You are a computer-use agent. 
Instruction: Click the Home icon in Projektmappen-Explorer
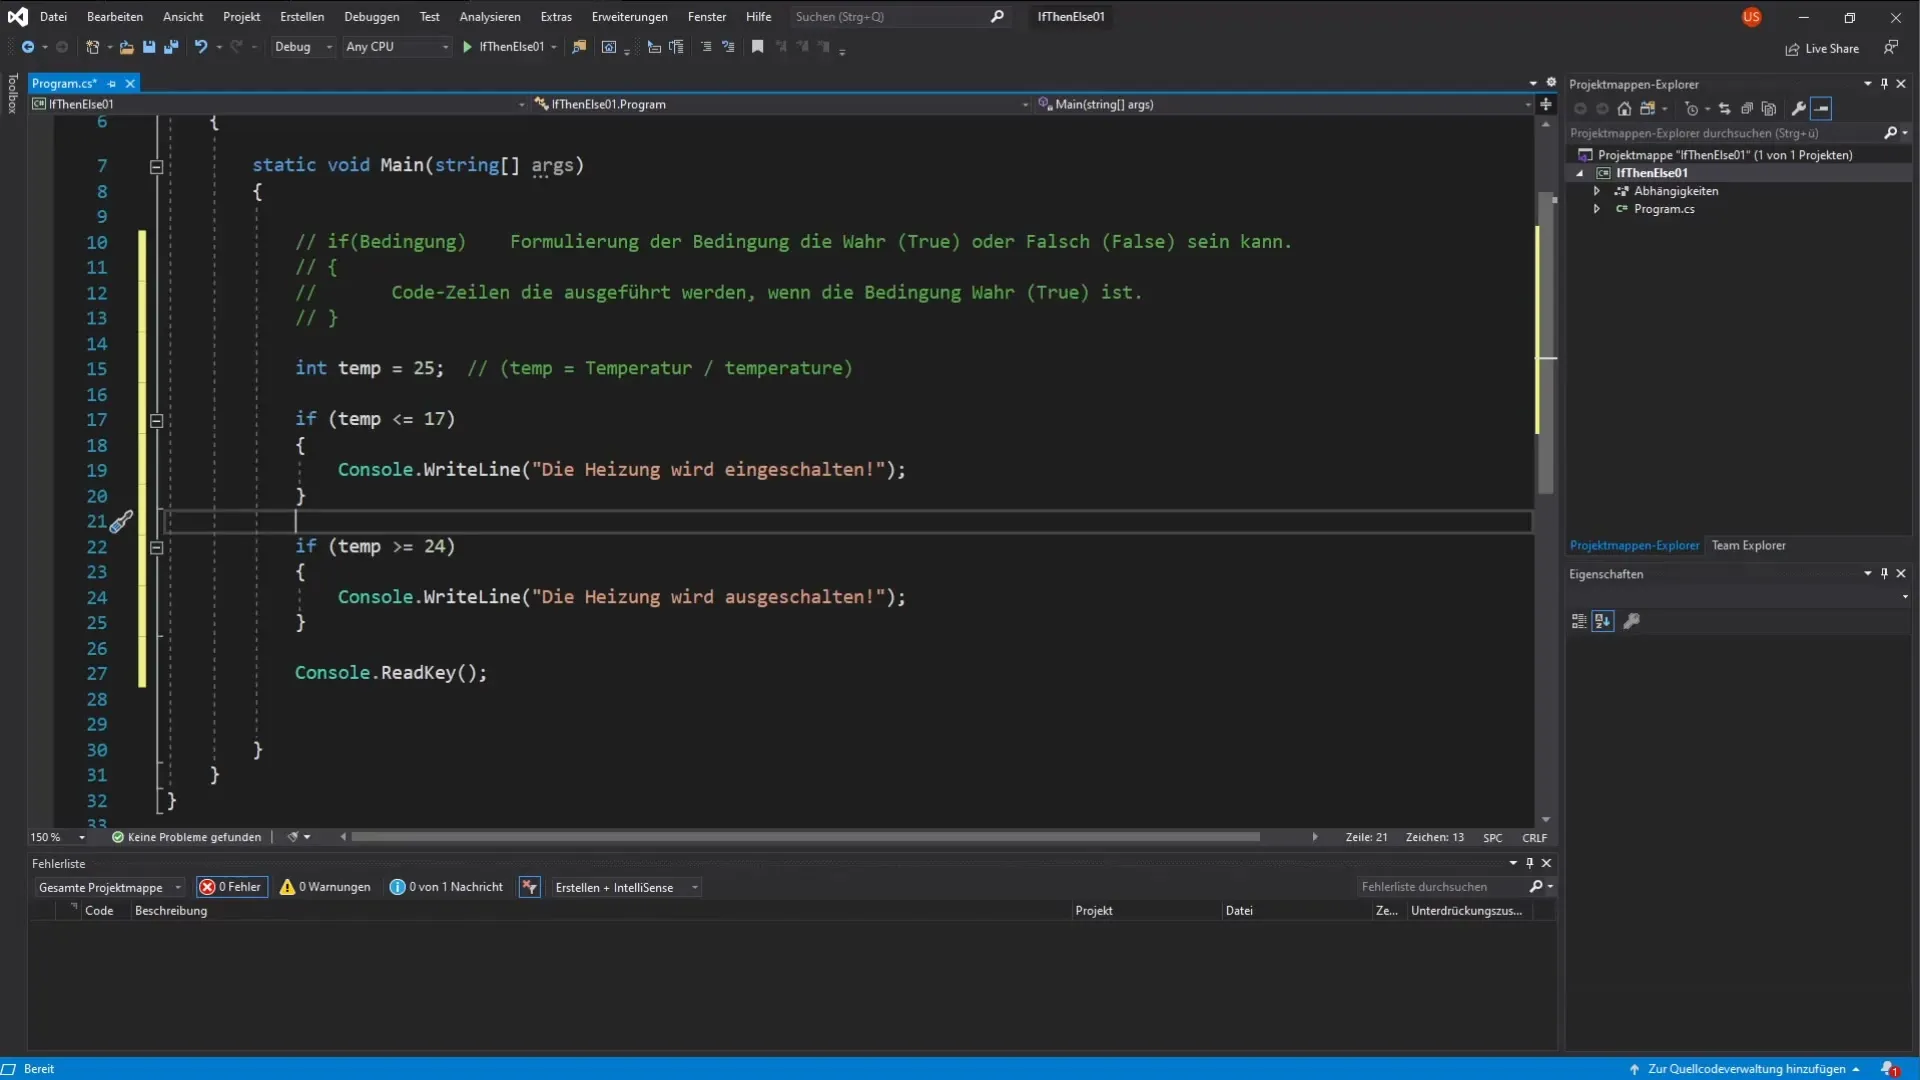coord(1625,108)
